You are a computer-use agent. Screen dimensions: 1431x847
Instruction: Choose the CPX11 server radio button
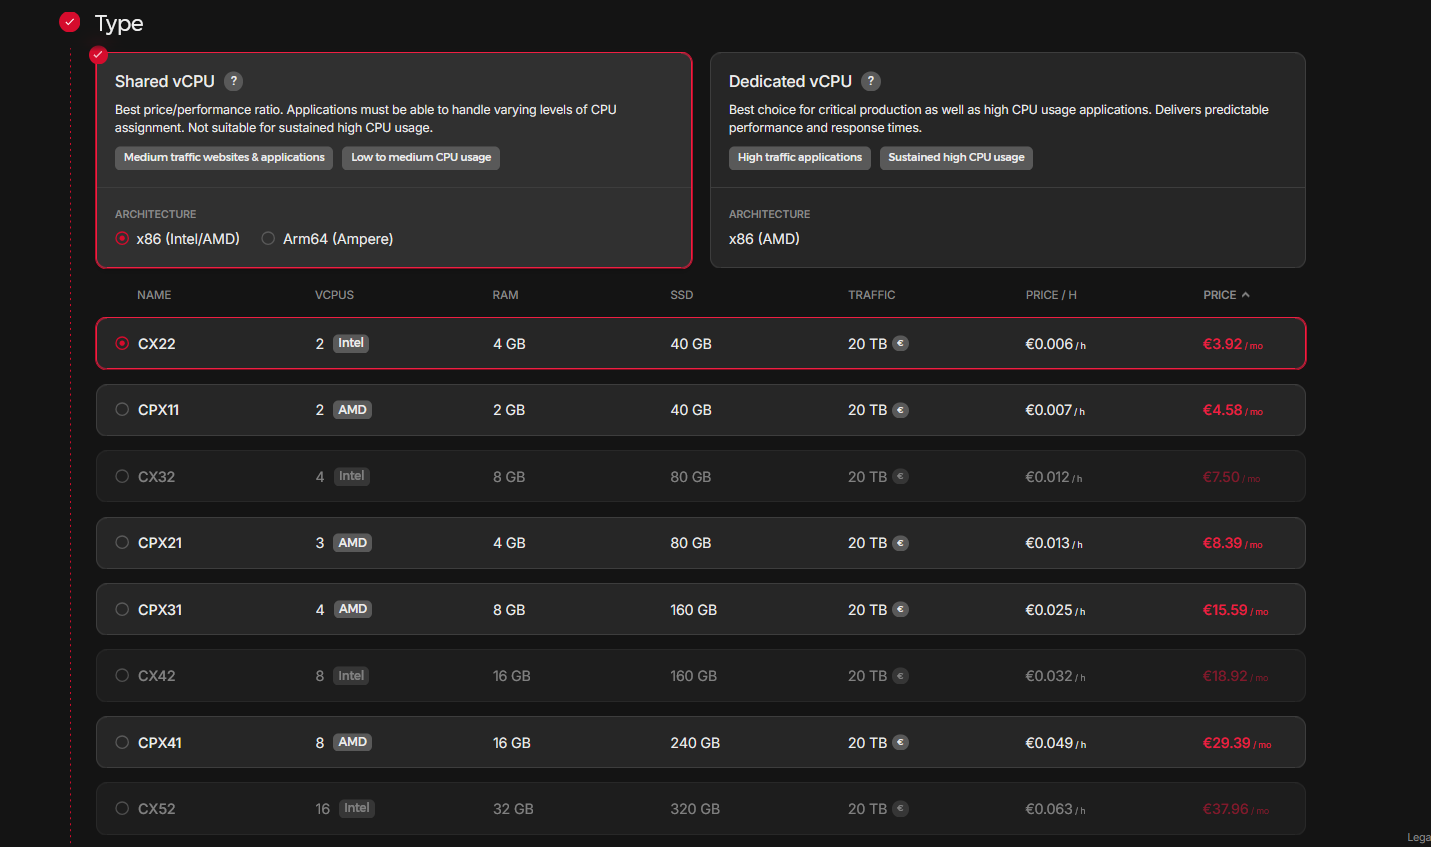pyautogui.click(x=122, y=409)
